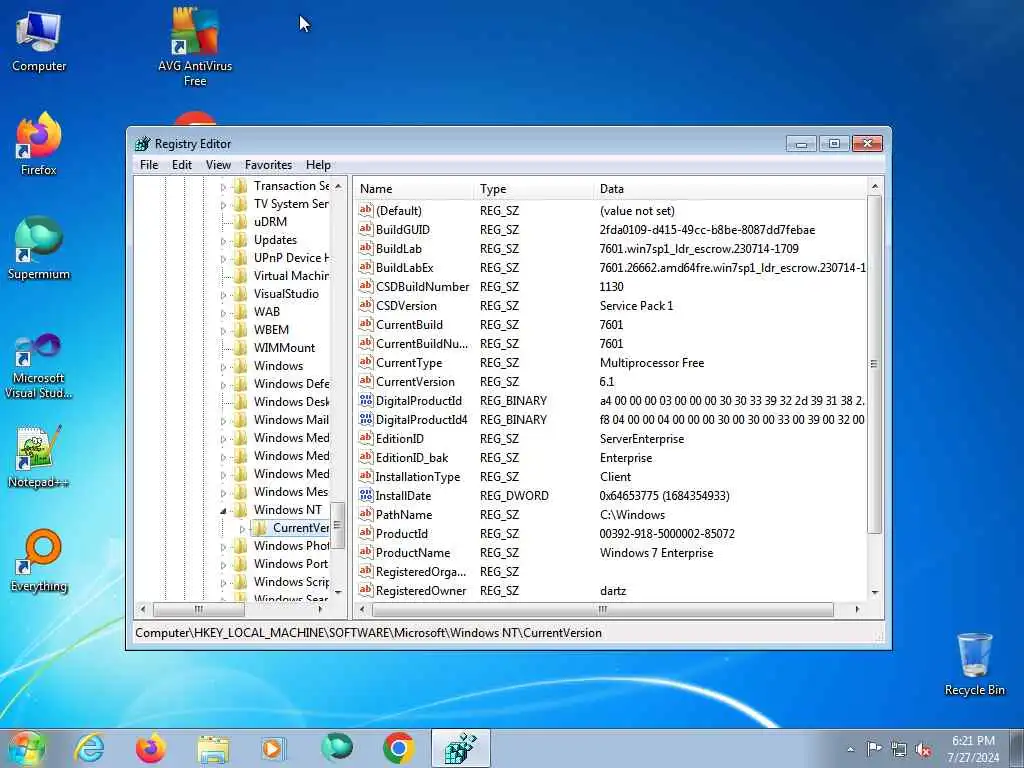
Task: Expand the VisualStudio tree node
Action: pyautogui.click(x=223, y=295)
